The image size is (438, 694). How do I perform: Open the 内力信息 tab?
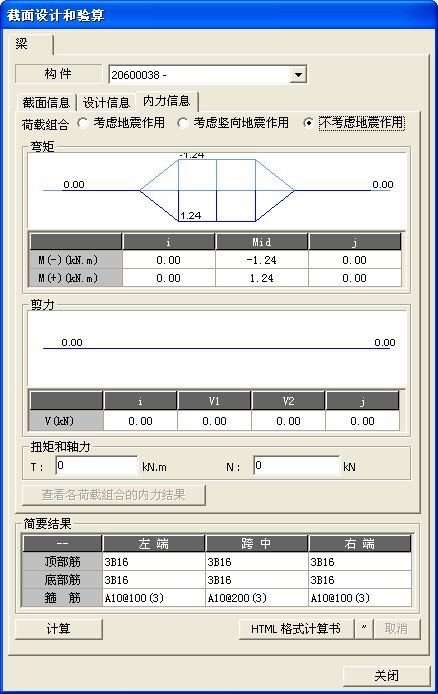[166, 101]
